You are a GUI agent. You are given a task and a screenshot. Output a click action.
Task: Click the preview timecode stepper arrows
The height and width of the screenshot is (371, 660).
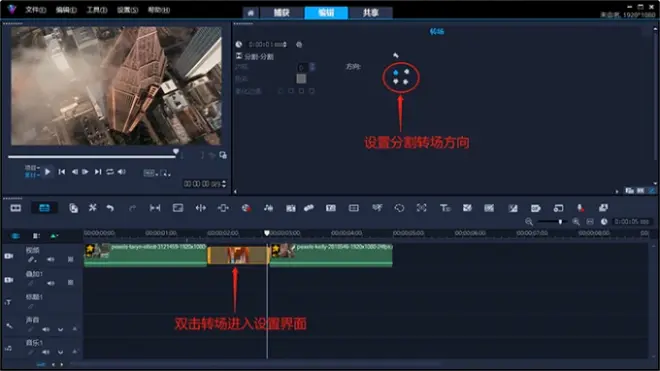[x=224, y=184]
